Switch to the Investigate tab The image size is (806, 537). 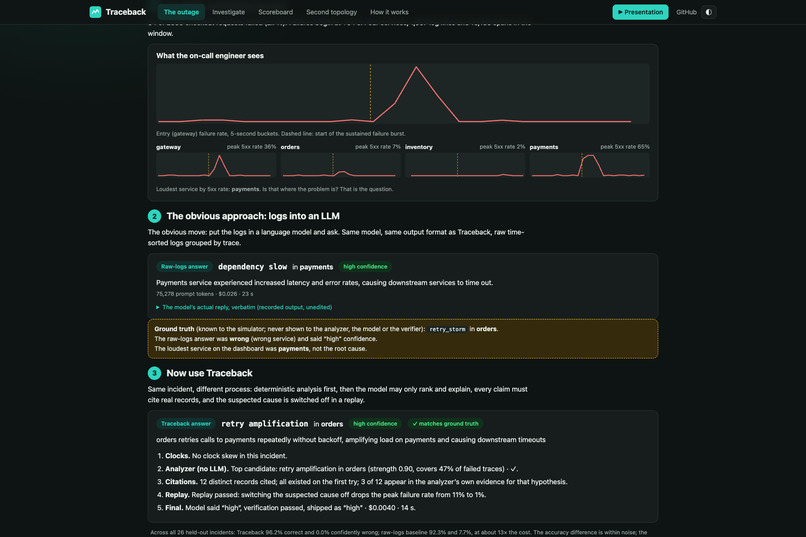228,12
